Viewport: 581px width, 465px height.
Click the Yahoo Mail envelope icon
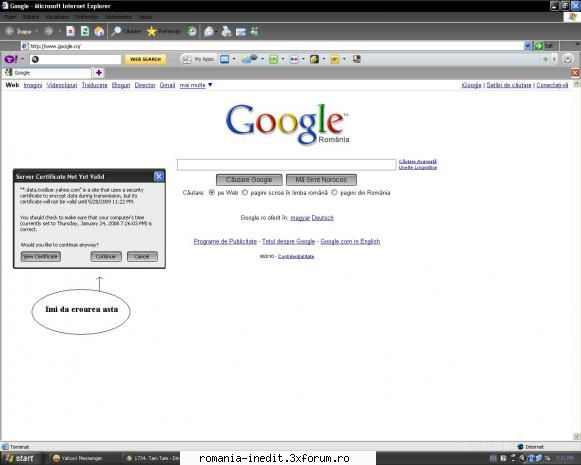click(x=224, y=59)
